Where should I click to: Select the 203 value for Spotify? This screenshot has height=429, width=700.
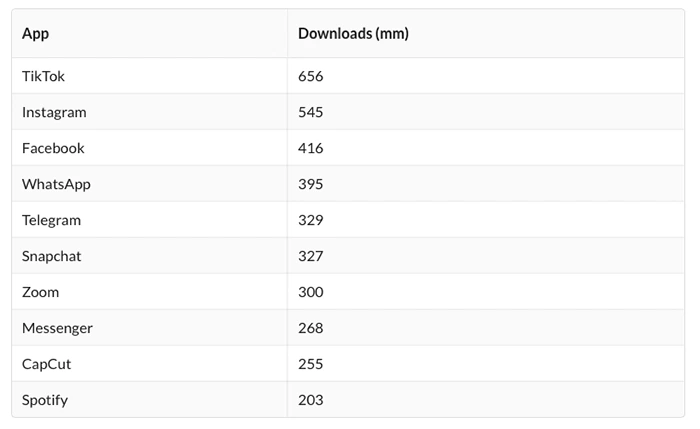point(311,400)
